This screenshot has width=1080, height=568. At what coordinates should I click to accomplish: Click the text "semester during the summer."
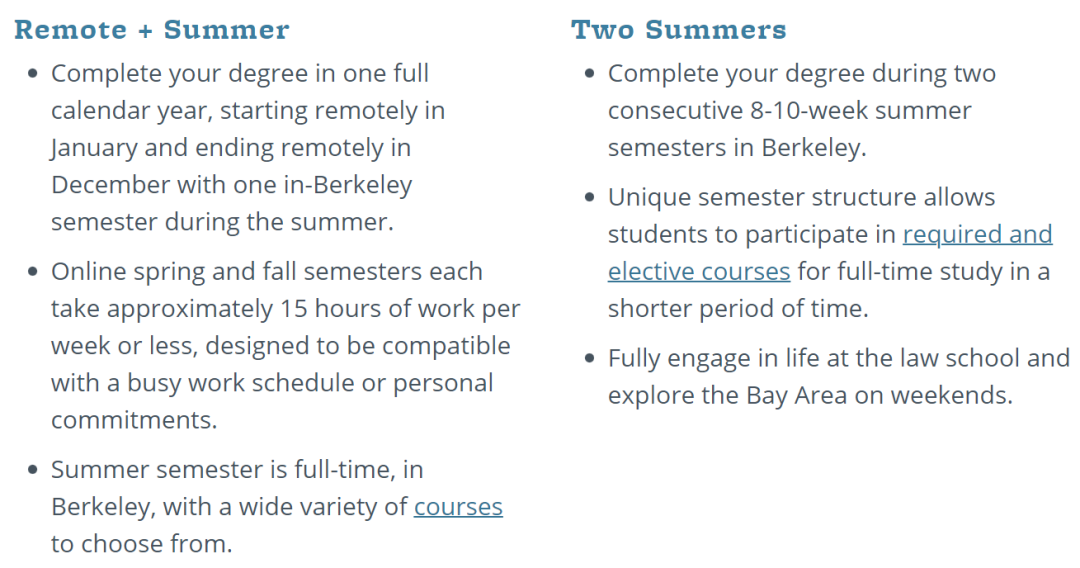tap(222, 222)
